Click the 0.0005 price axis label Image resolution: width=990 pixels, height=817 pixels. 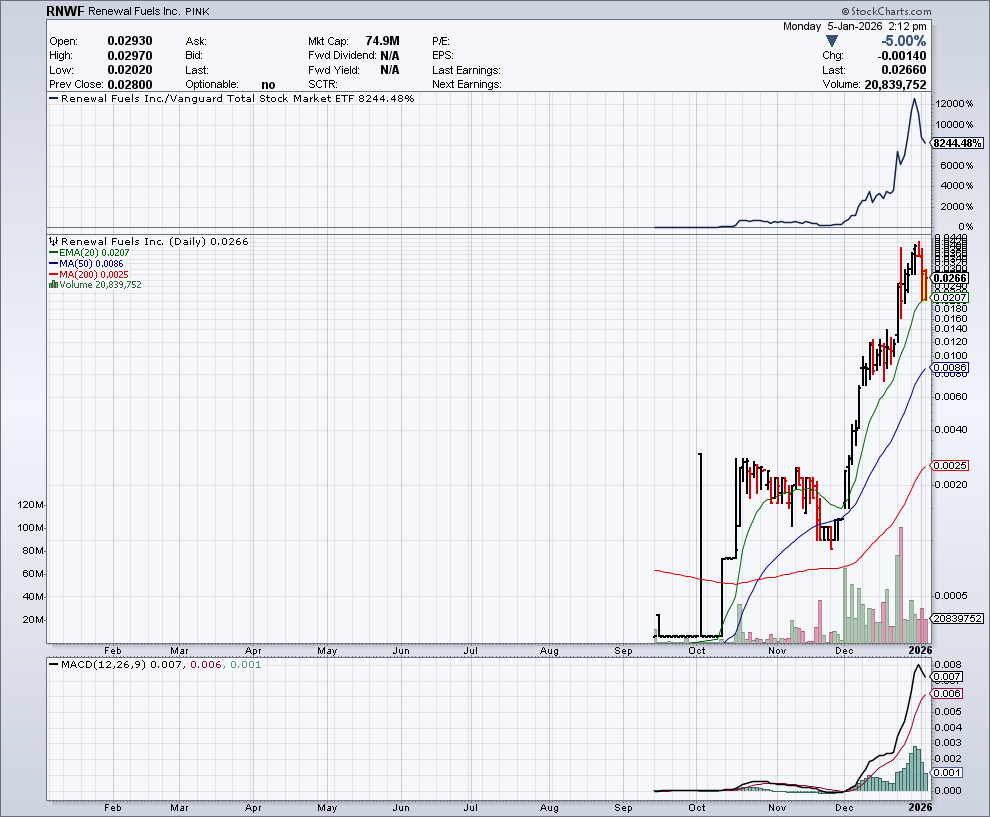(951, 595)
